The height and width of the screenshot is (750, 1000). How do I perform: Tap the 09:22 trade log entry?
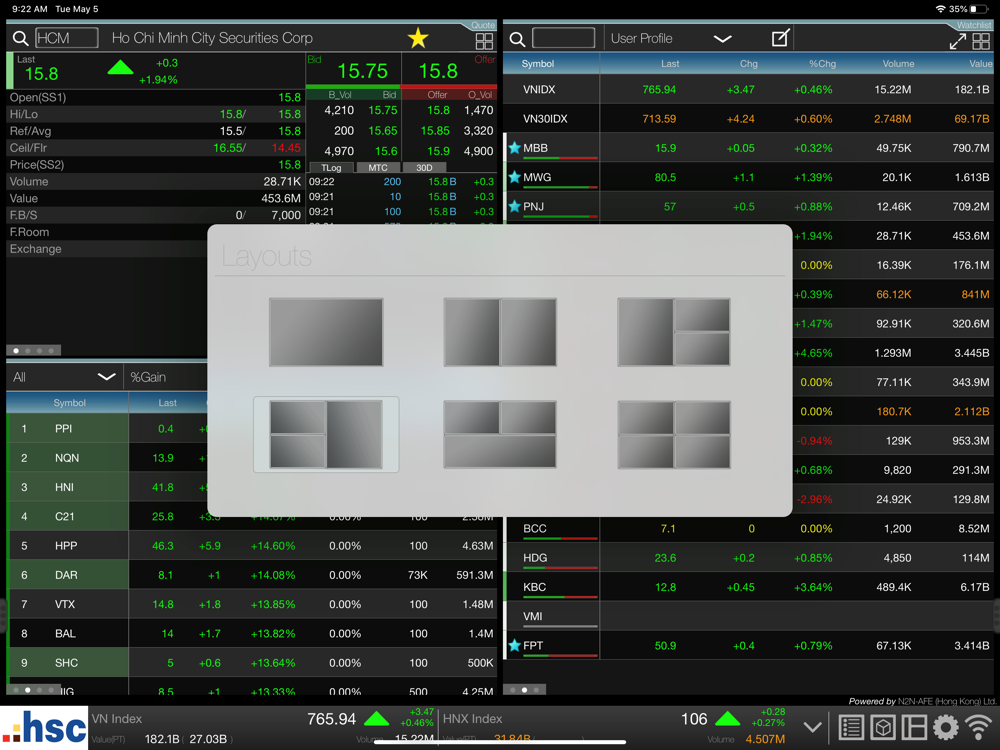[x=401, y=182]
